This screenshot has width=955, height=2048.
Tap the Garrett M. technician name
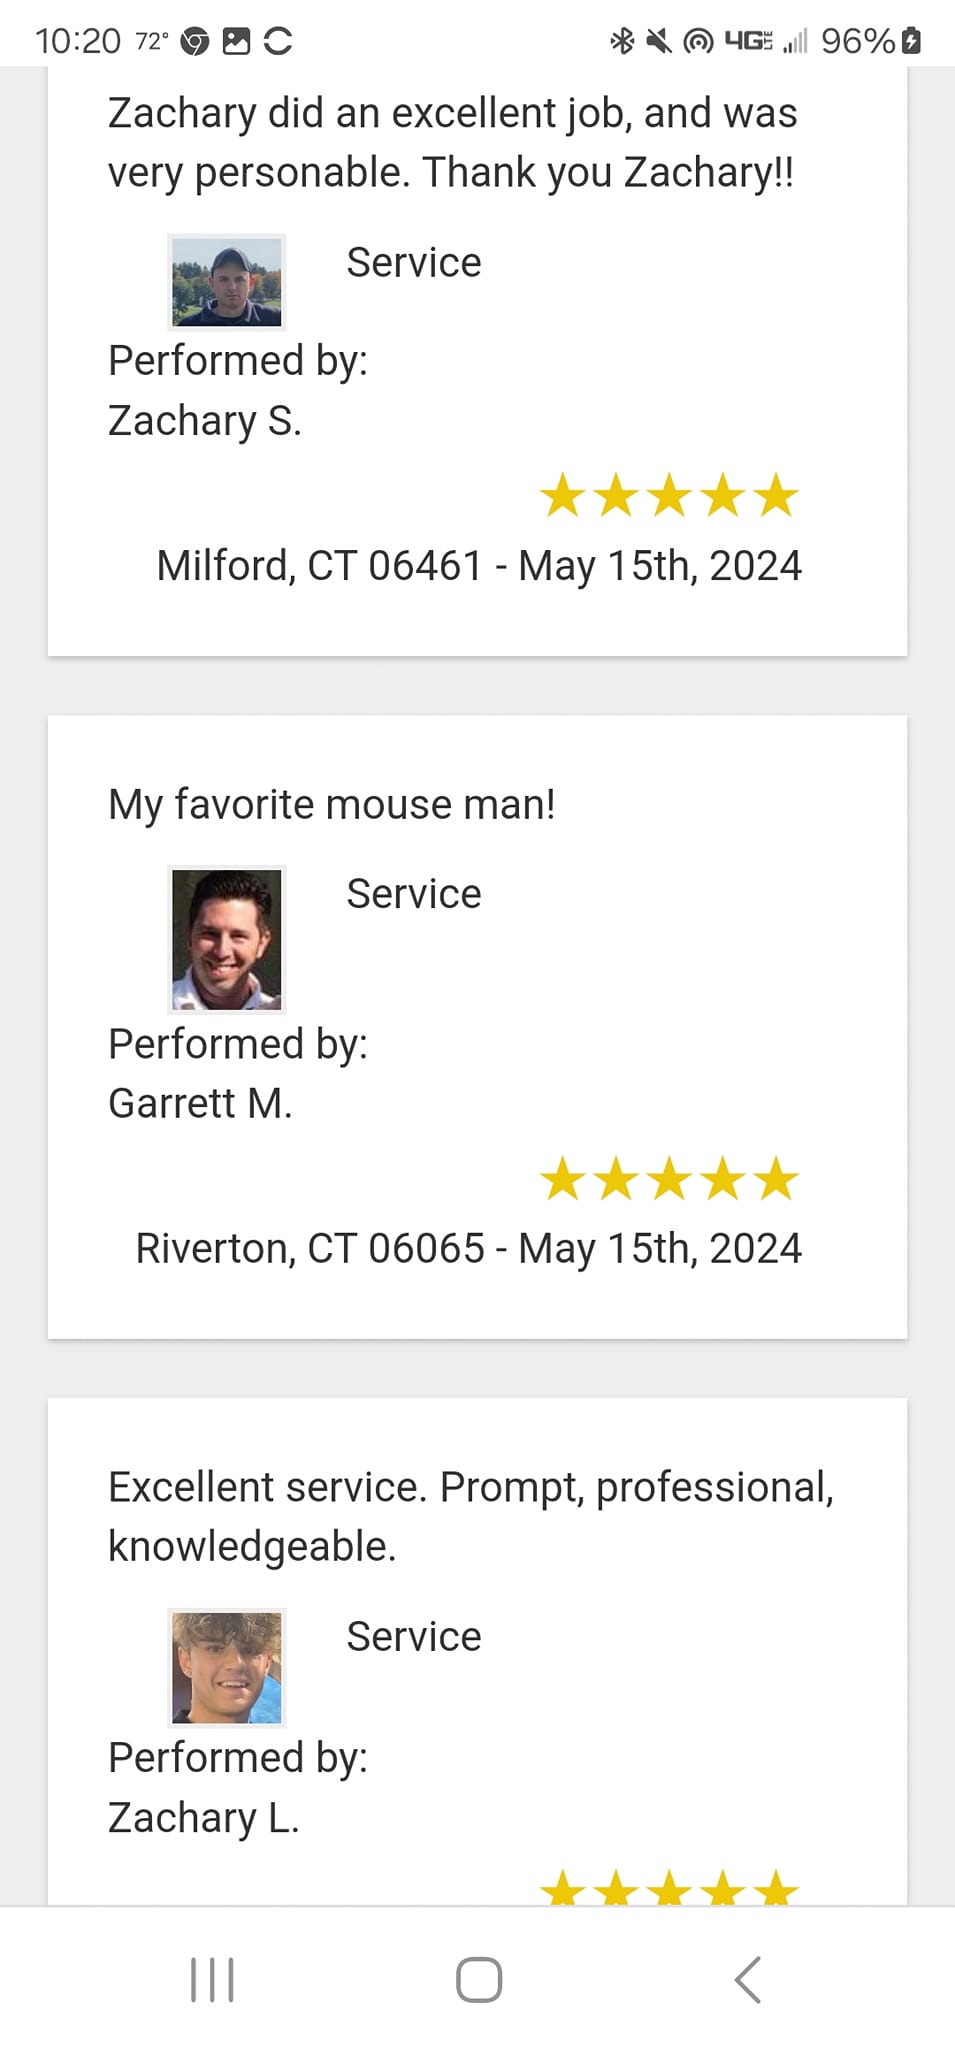200,1103
